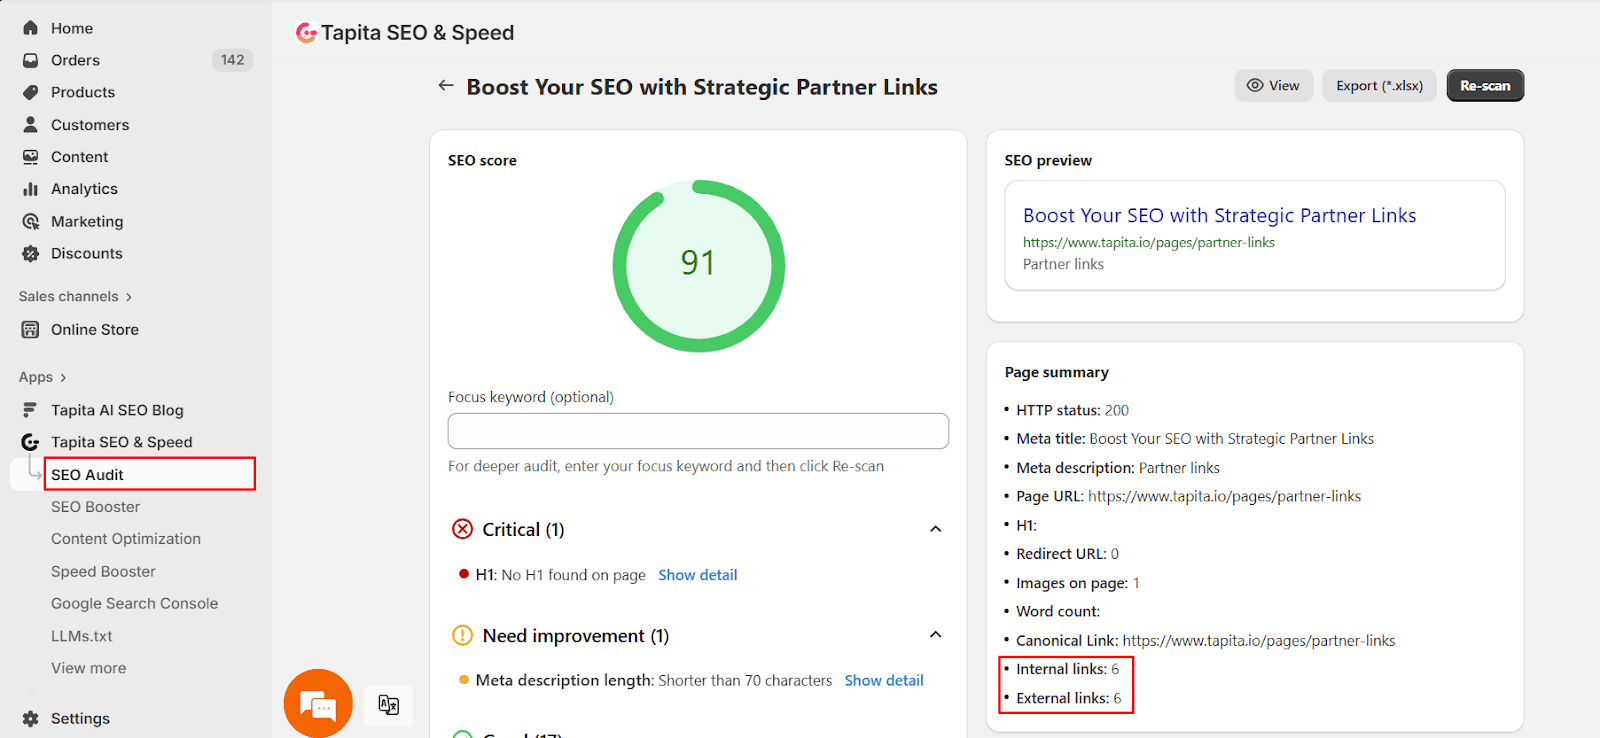
Task: Click the Tapita logo in header
Action: [306, 33]
